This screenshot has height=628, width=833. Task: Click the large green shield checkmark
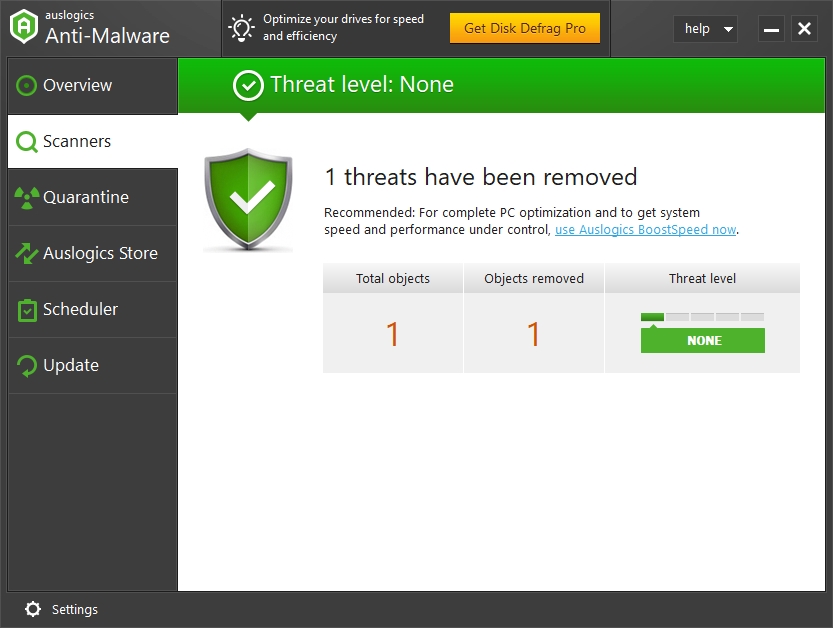point(248,199)
